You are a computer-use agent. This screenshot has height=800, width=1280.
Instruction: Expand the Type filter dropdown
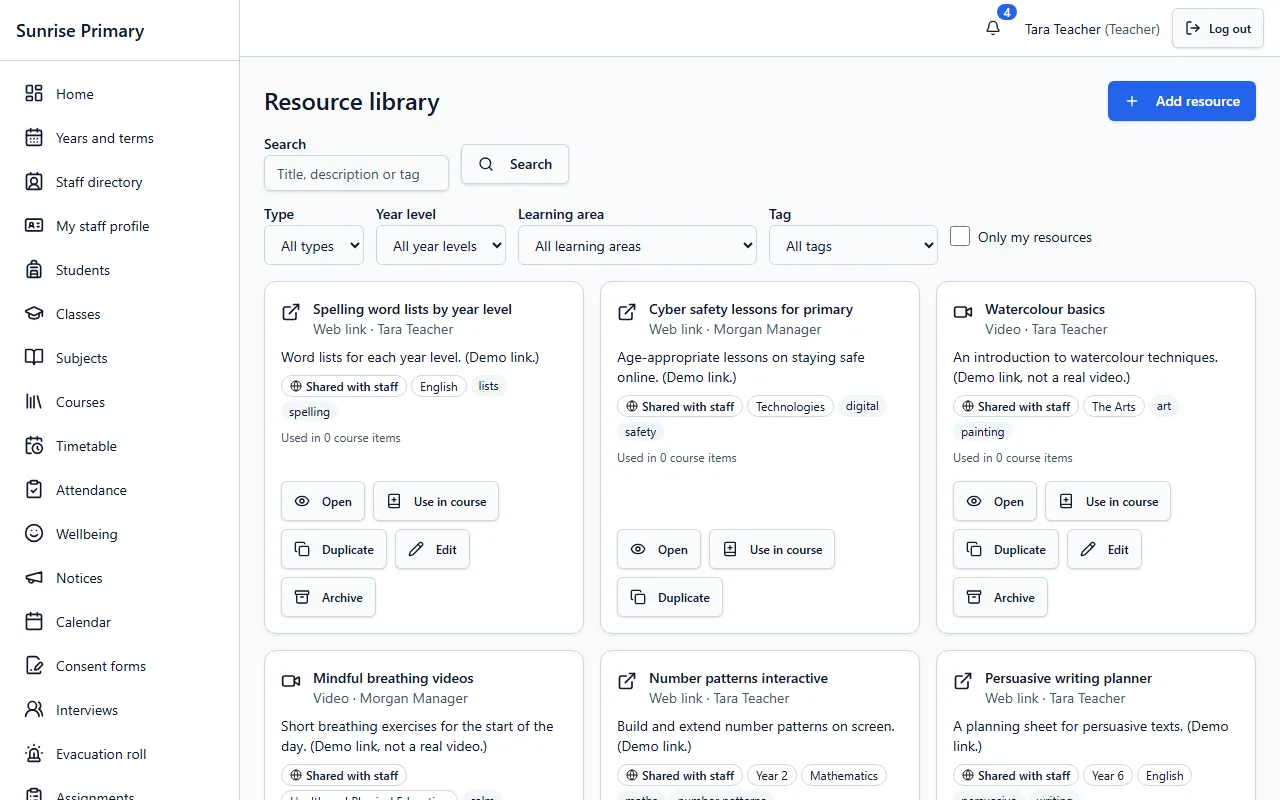tap(314, 245)
